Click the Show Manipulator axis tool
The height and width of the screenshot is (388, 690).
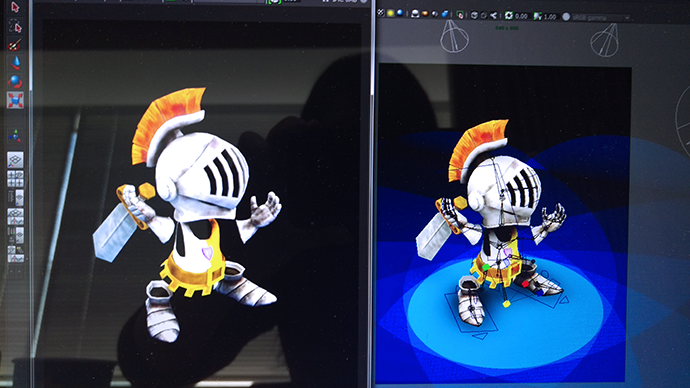(x=15, y=136)
